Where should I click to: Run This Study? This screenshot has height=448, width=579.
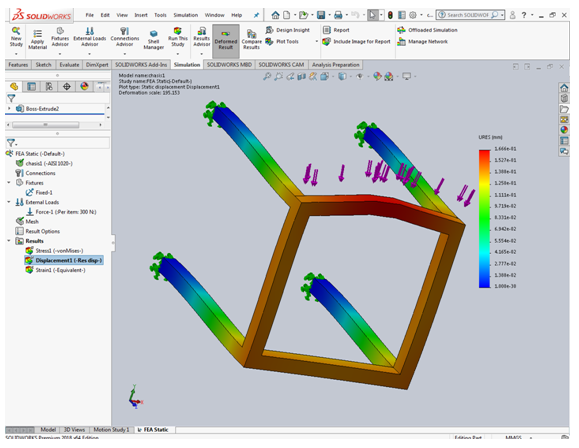[x=178, y=37]
